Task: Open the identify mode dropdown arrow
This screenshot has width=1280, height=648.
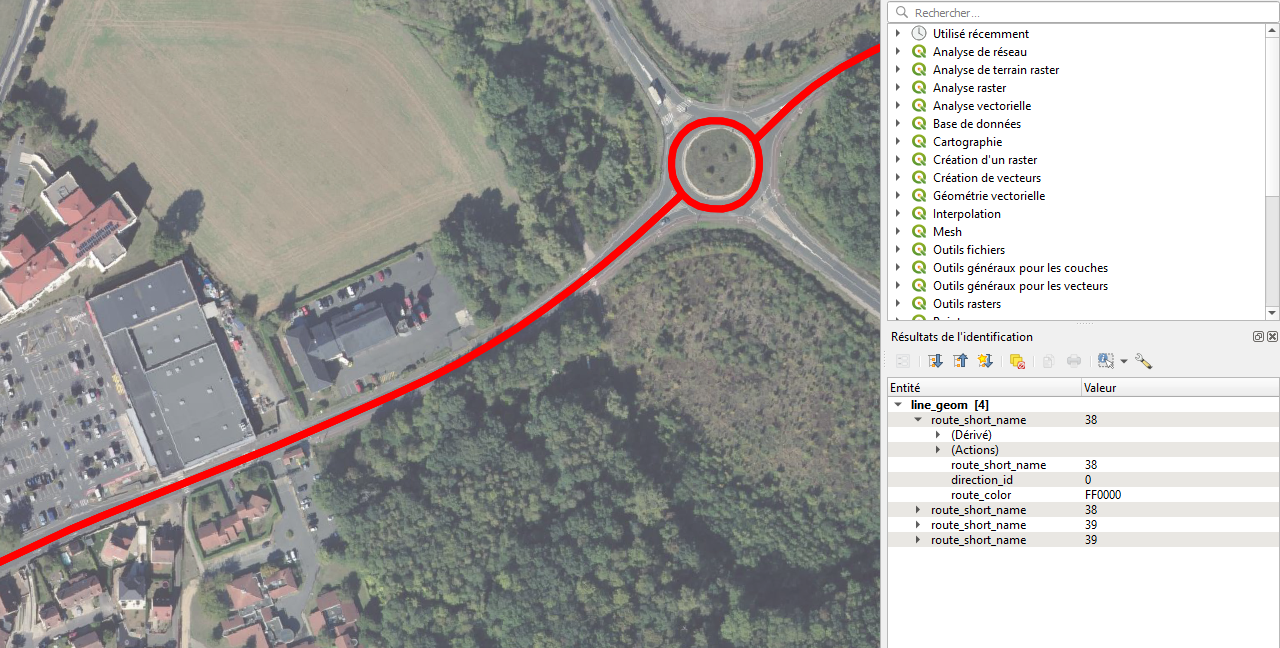Action: tap(1124, 361)
